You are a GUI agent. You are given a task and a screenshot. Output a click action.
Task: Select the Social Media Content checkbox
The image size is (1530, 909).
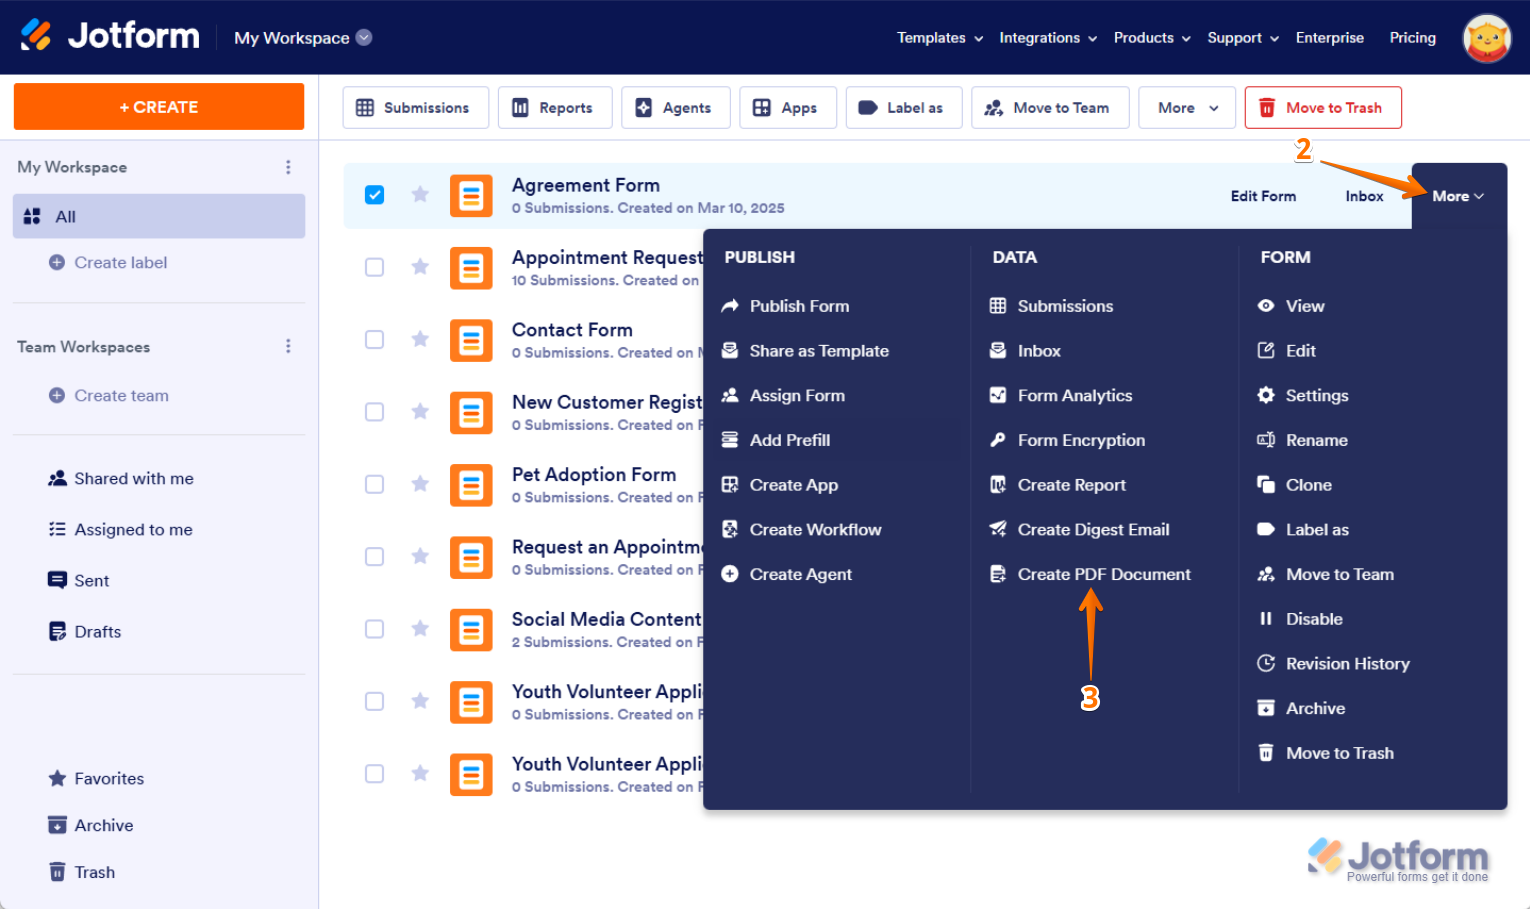374,629
